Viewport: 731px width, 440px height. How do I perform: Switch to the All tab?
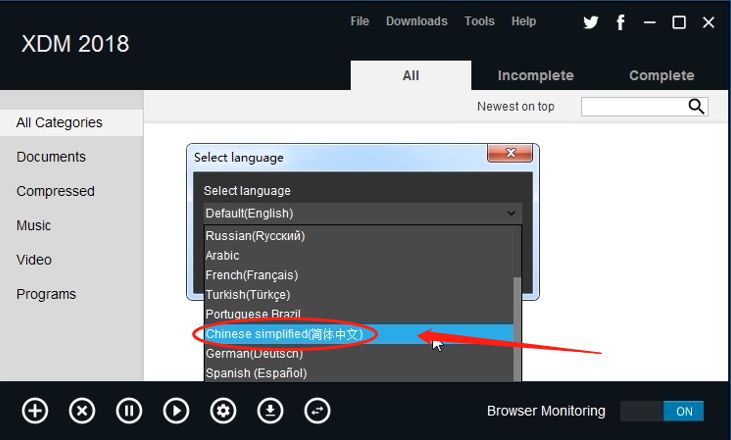coord(411,76)
